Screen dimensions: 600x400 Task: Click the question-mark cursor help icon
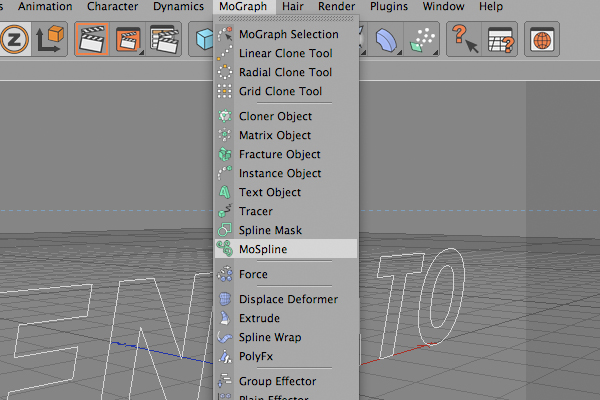(x=465, y=39)
